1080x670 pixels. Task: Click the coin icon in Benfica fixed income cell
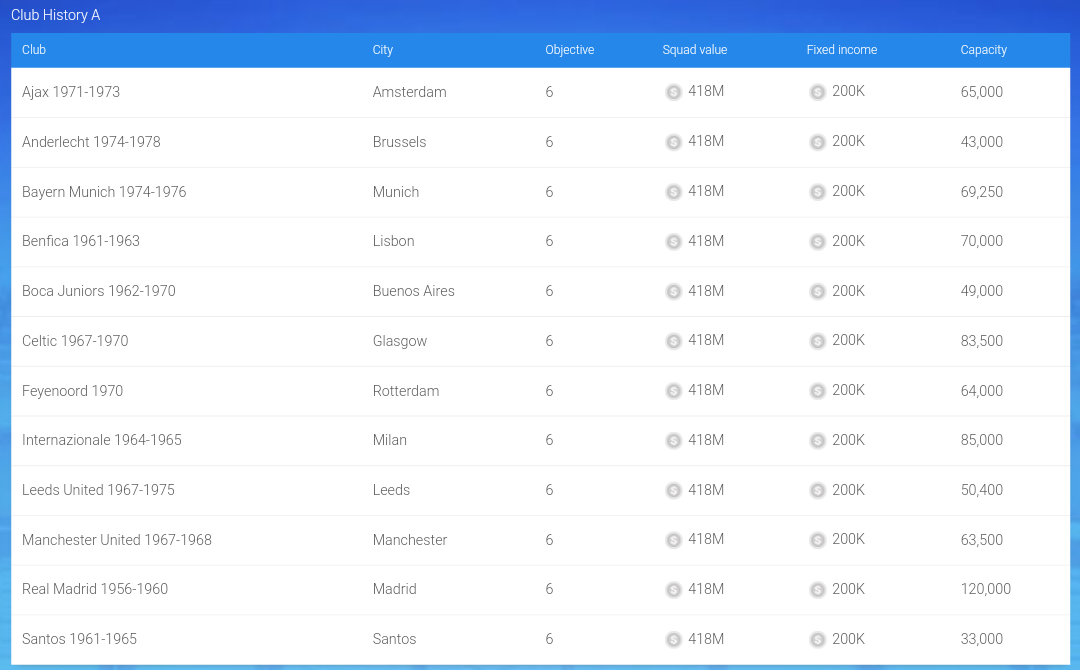pyautogui.click(x=818, y=242)
